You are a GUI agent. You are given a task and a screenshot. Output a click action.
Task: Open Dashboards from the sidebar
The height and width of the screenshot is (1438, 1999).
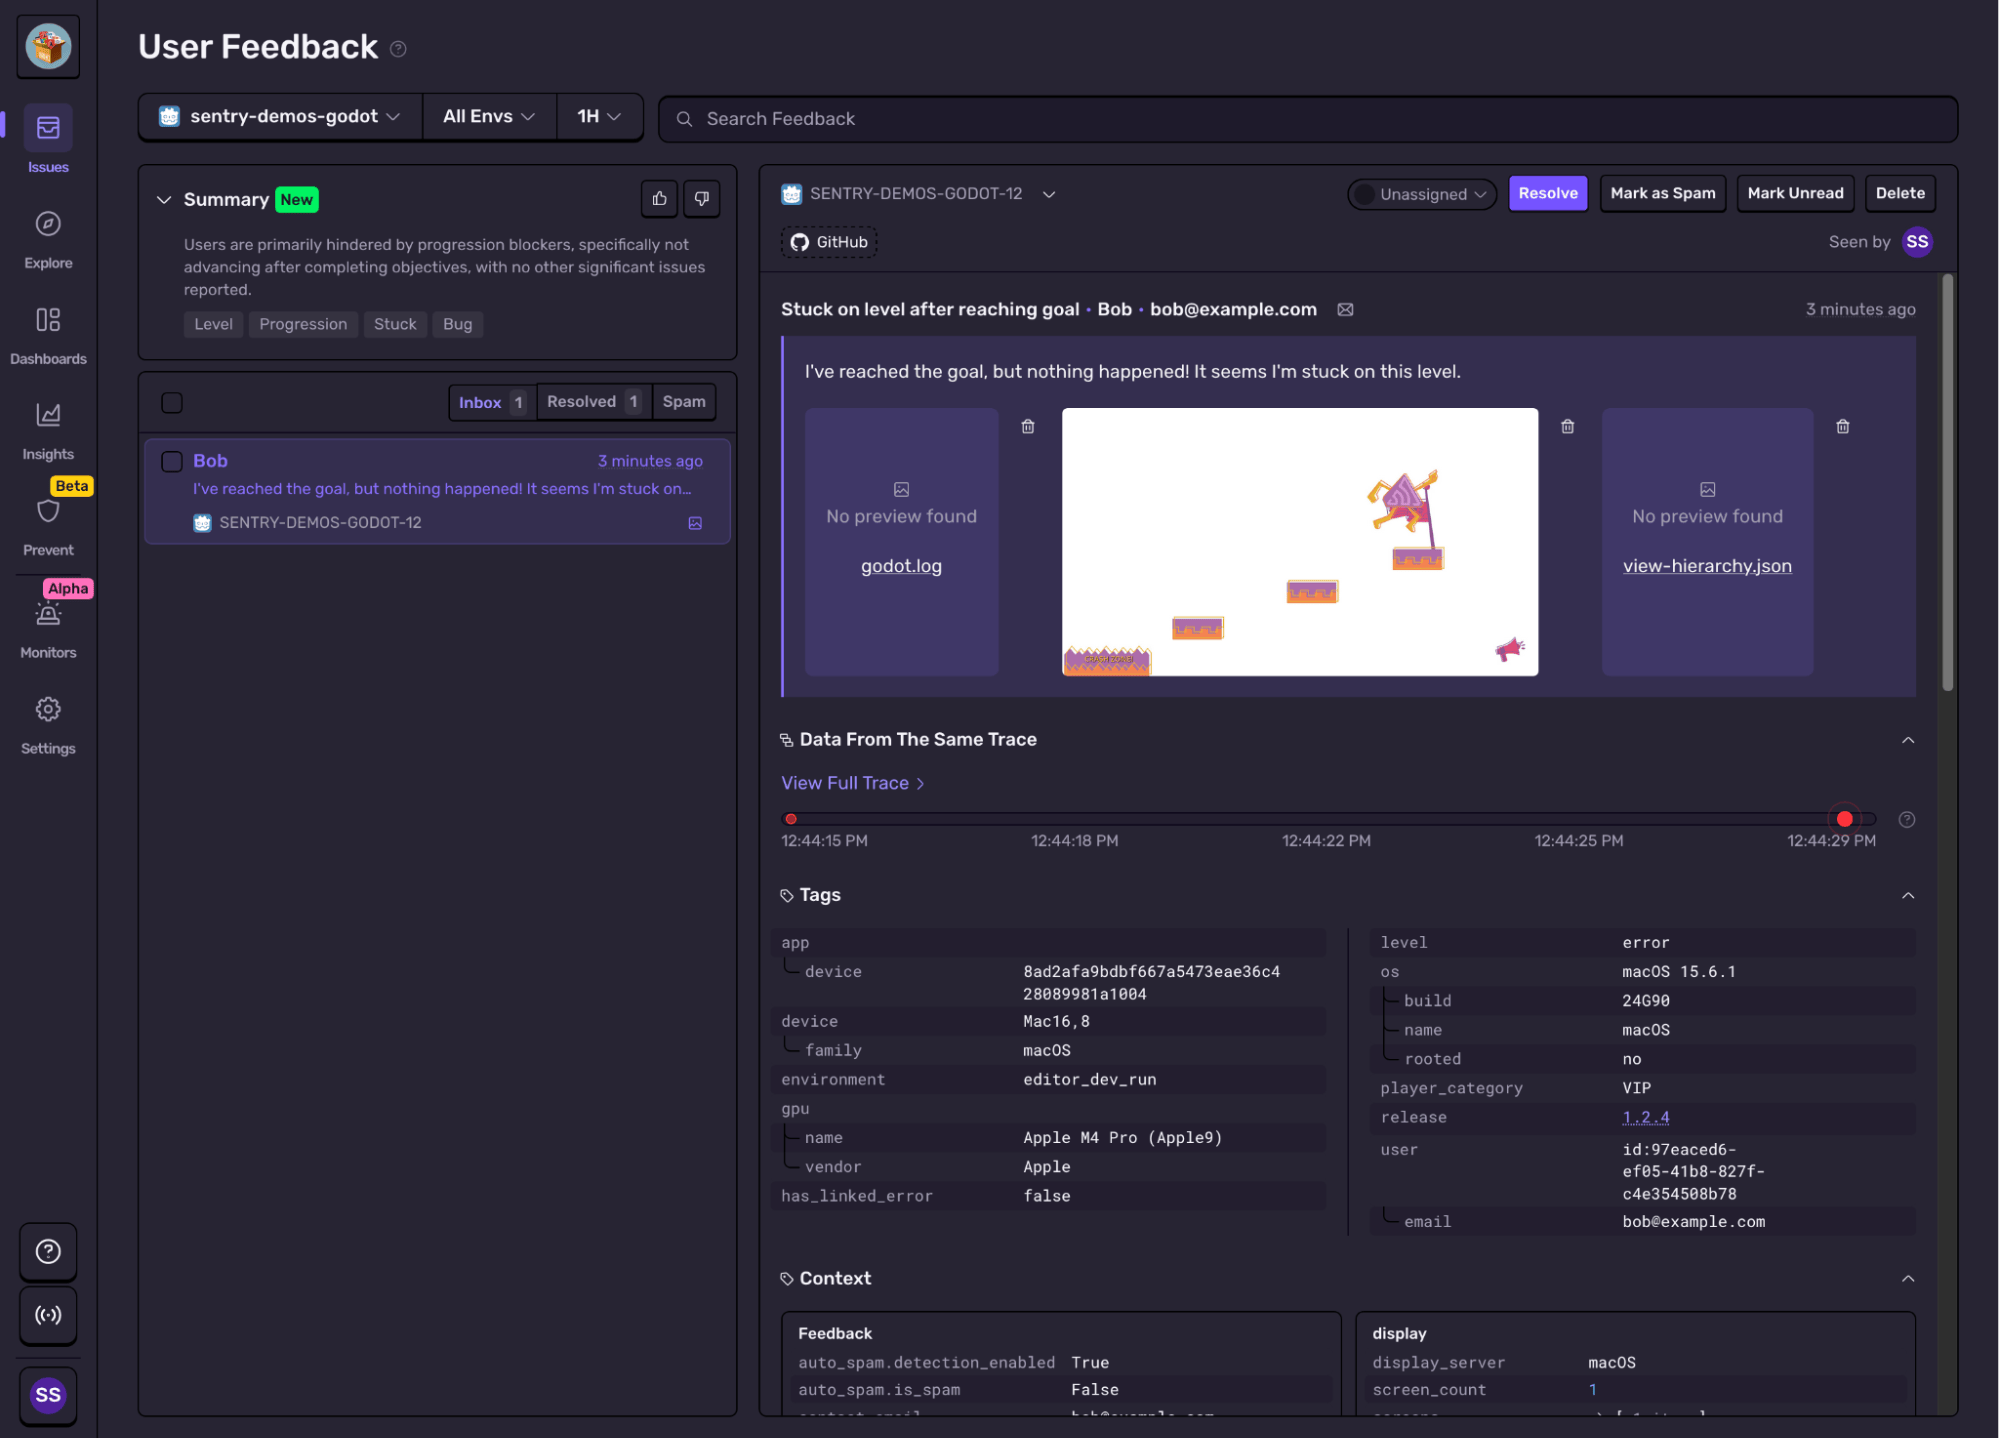(x=47, y=320)
